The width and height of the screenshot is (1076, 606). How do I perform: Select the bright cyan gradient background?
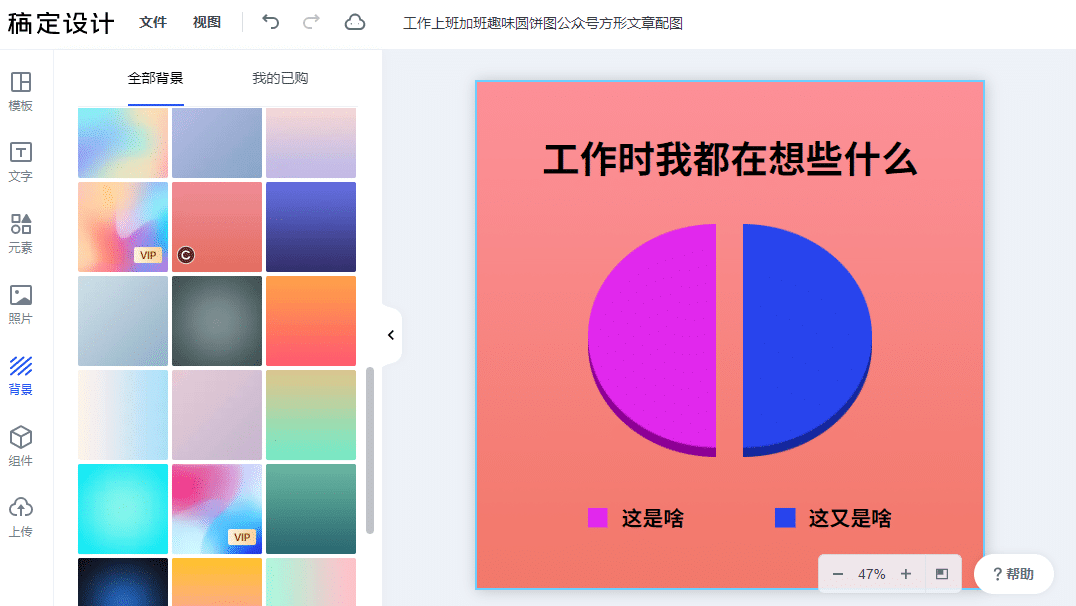point(123,509)
